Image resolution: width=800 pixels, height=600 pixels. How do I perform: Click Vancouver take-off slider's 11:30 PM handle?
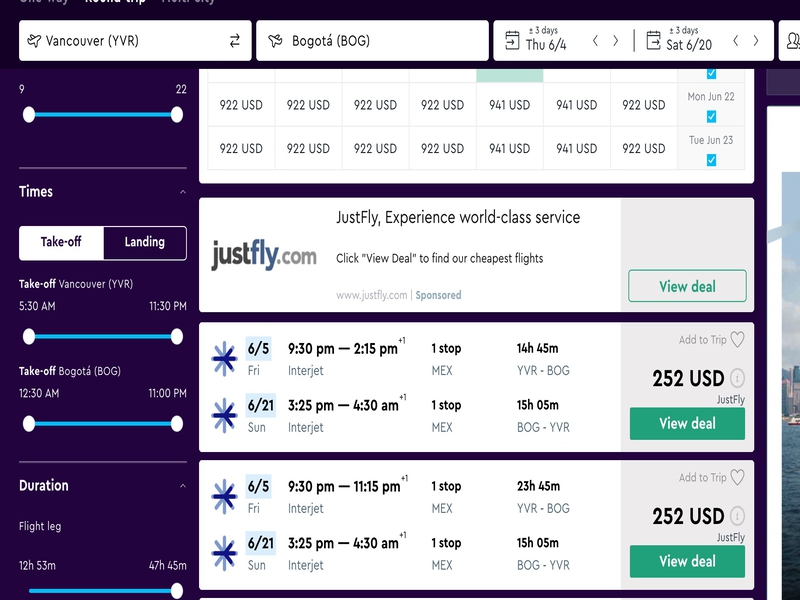[x=177, y=336]
